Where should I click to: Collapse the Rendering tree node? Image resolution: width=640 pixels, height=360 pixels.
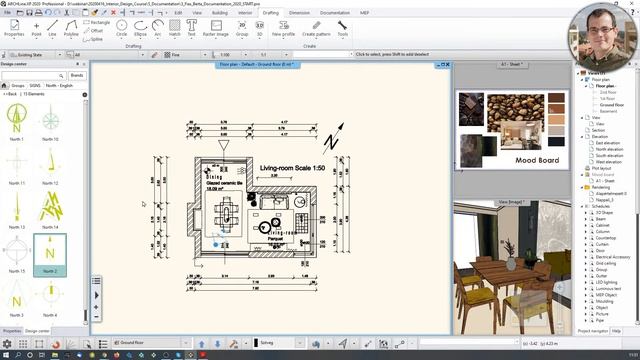(582, 187)
